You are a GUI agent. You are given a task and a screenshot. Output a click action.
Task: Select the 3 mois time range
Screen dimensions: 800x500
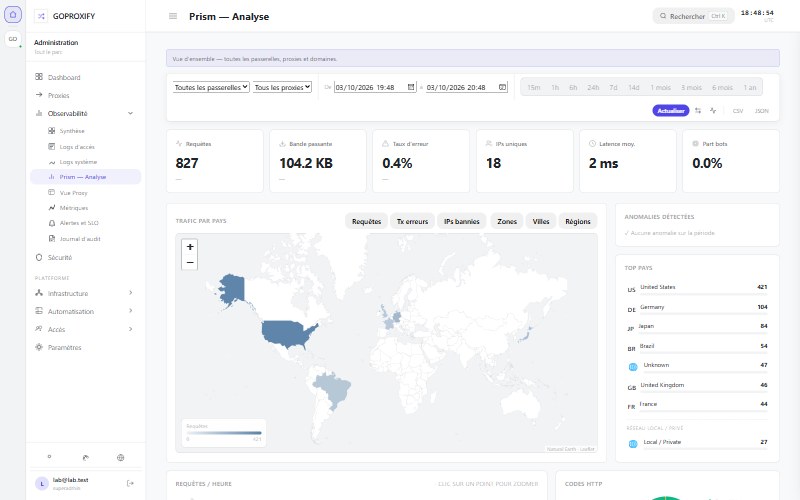point(691,88)
